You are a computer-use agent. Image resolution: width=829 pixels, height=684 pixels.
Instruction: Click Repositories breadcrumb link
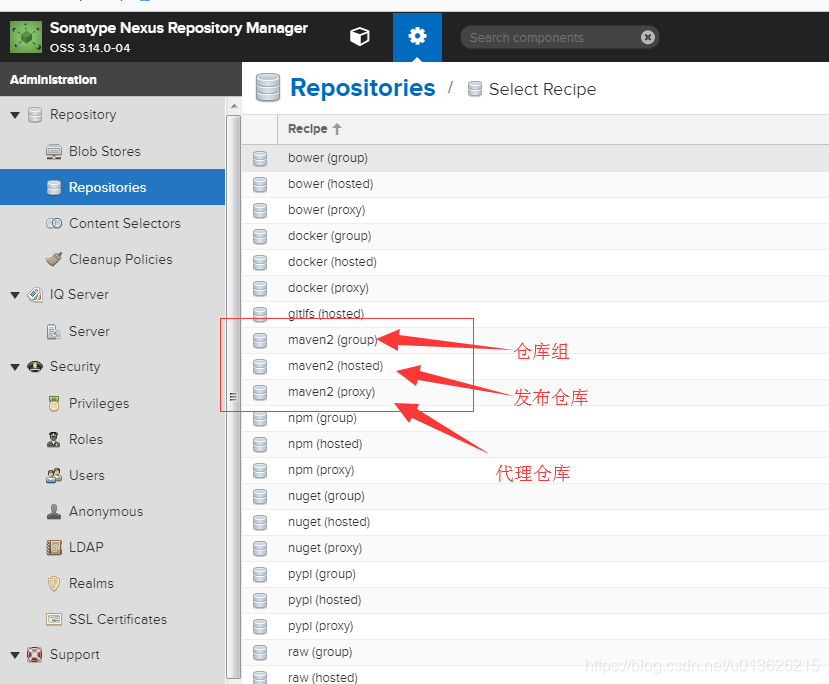tap(363, 88)
